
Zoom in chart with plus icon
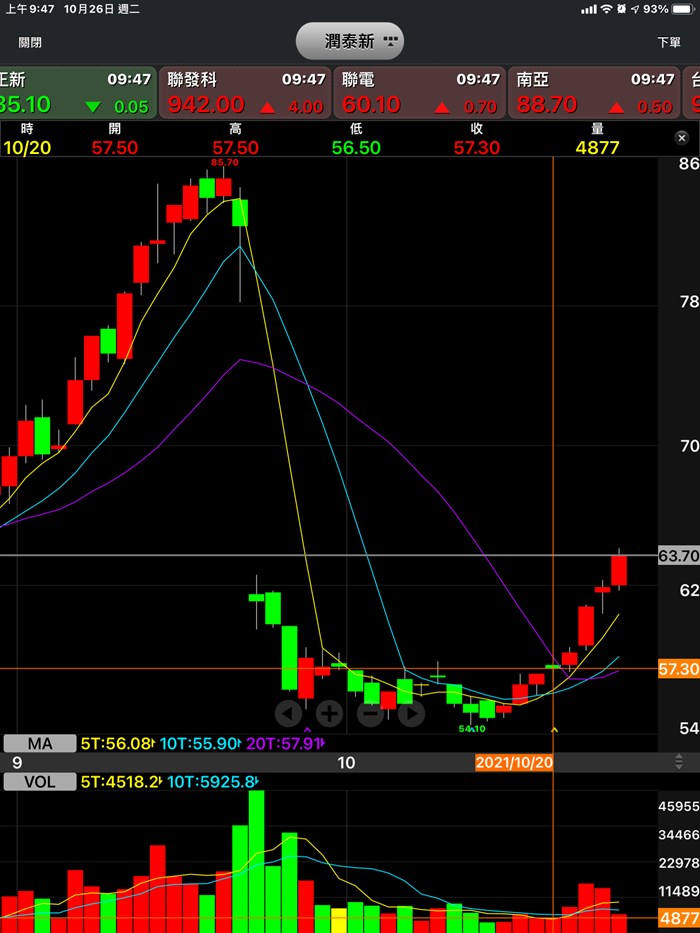coord(330,713)
